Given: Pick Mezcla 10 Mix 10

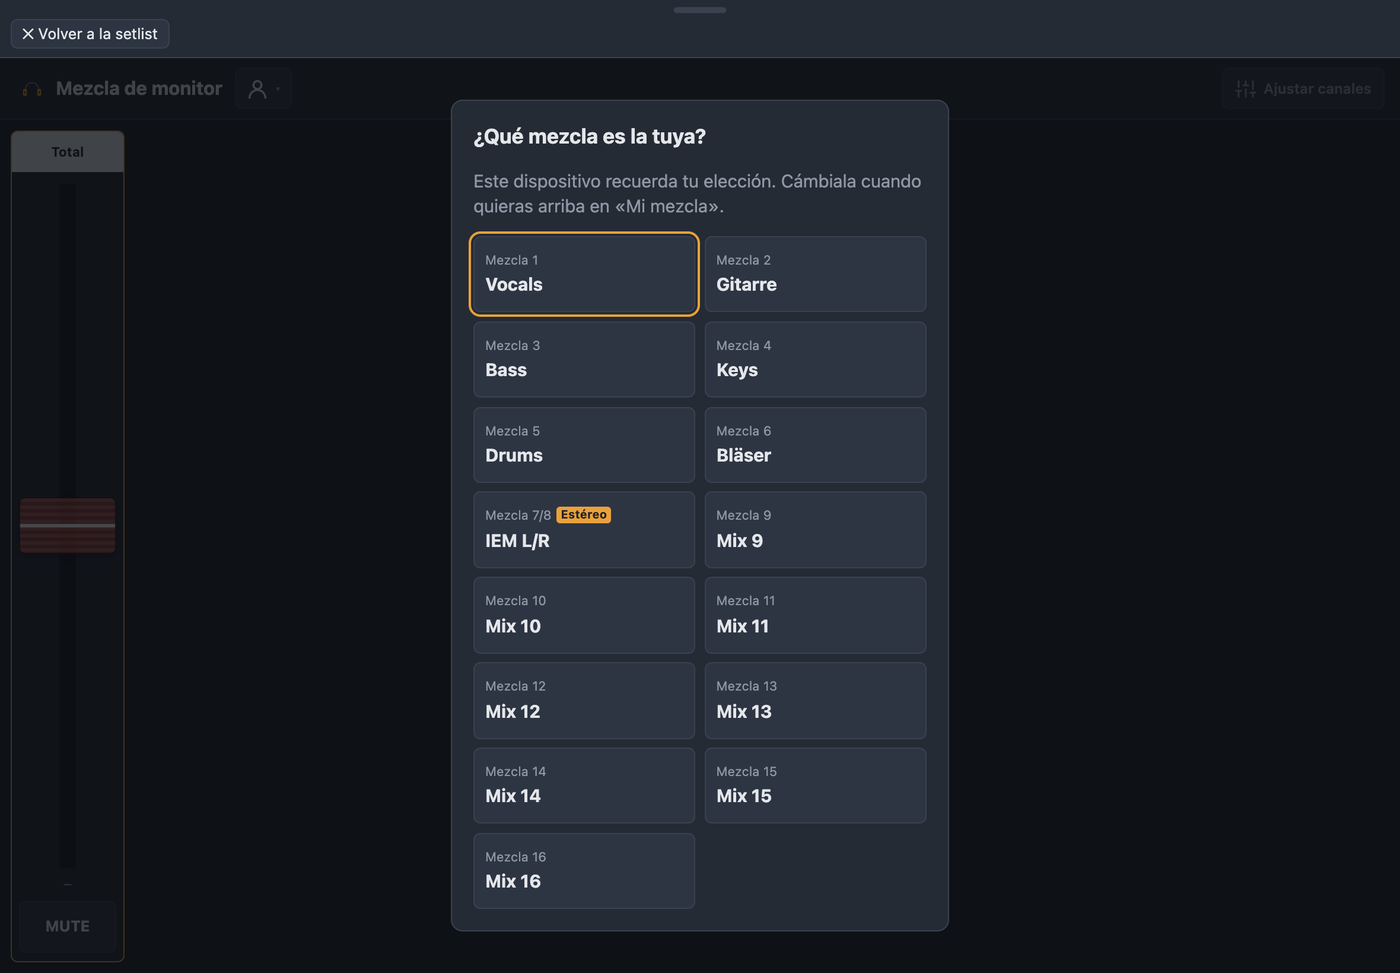Looking at the screenshot, I should click(x=584, y=615).
